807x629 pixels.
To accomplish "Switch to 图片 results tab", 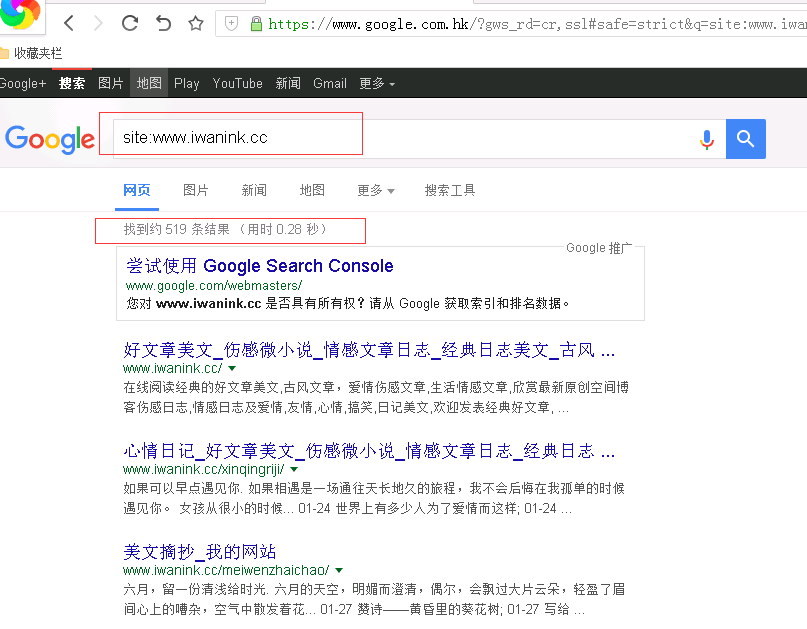I will coord(196,190).
